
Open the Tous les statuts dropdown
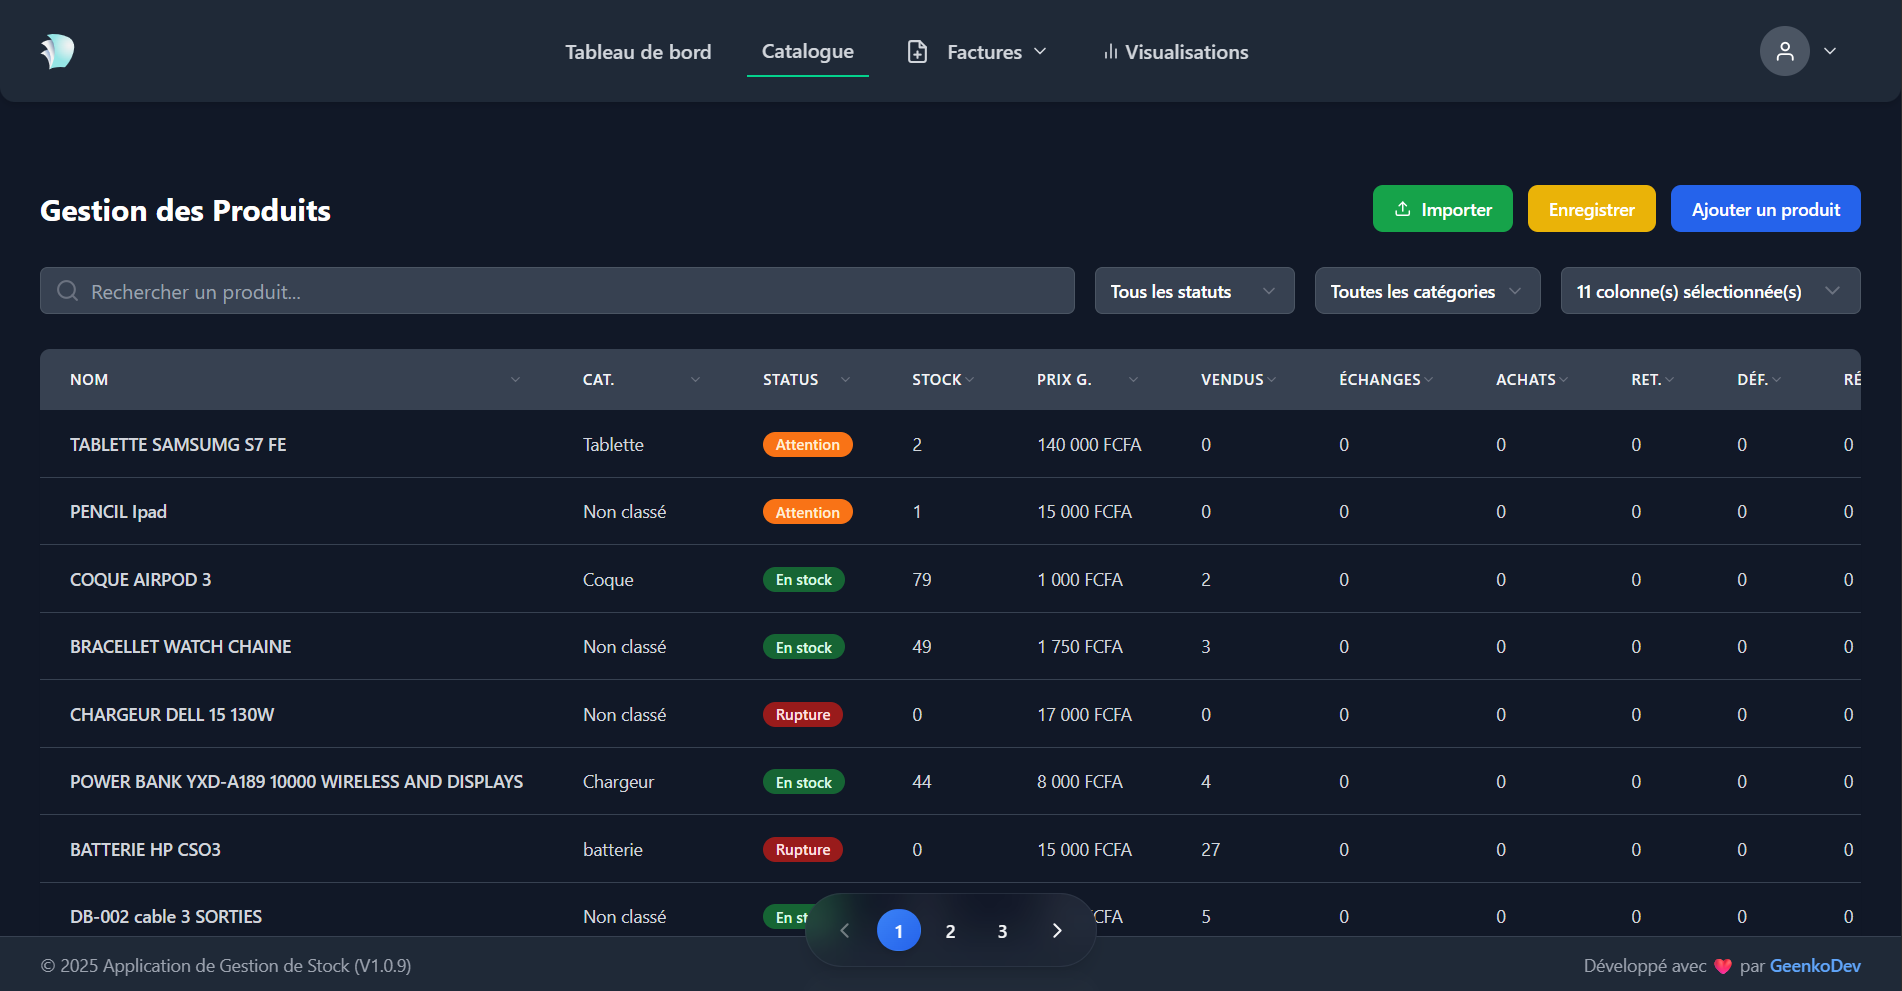[1194, 291]
